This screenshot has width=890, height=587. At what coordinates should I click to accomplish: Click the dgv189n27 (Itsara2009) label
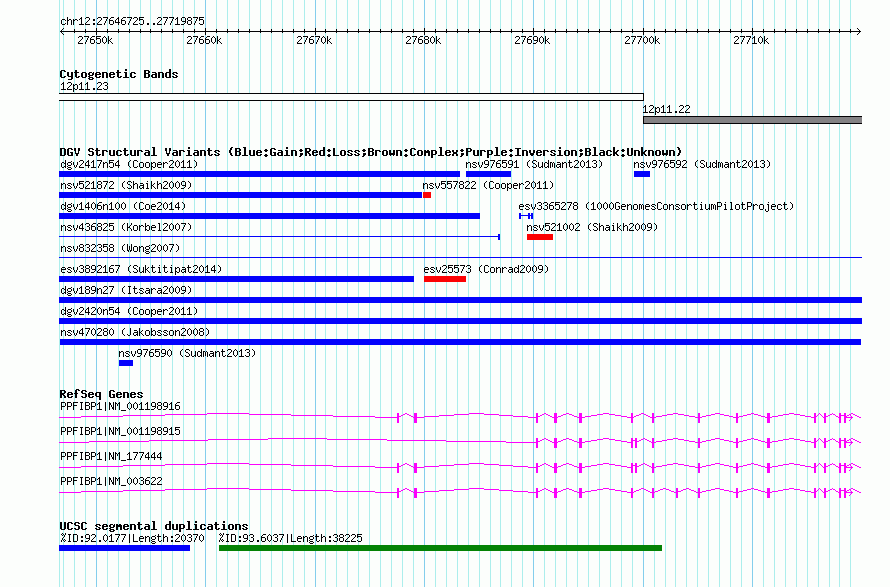pyautogui.click(x=126, y=291)
